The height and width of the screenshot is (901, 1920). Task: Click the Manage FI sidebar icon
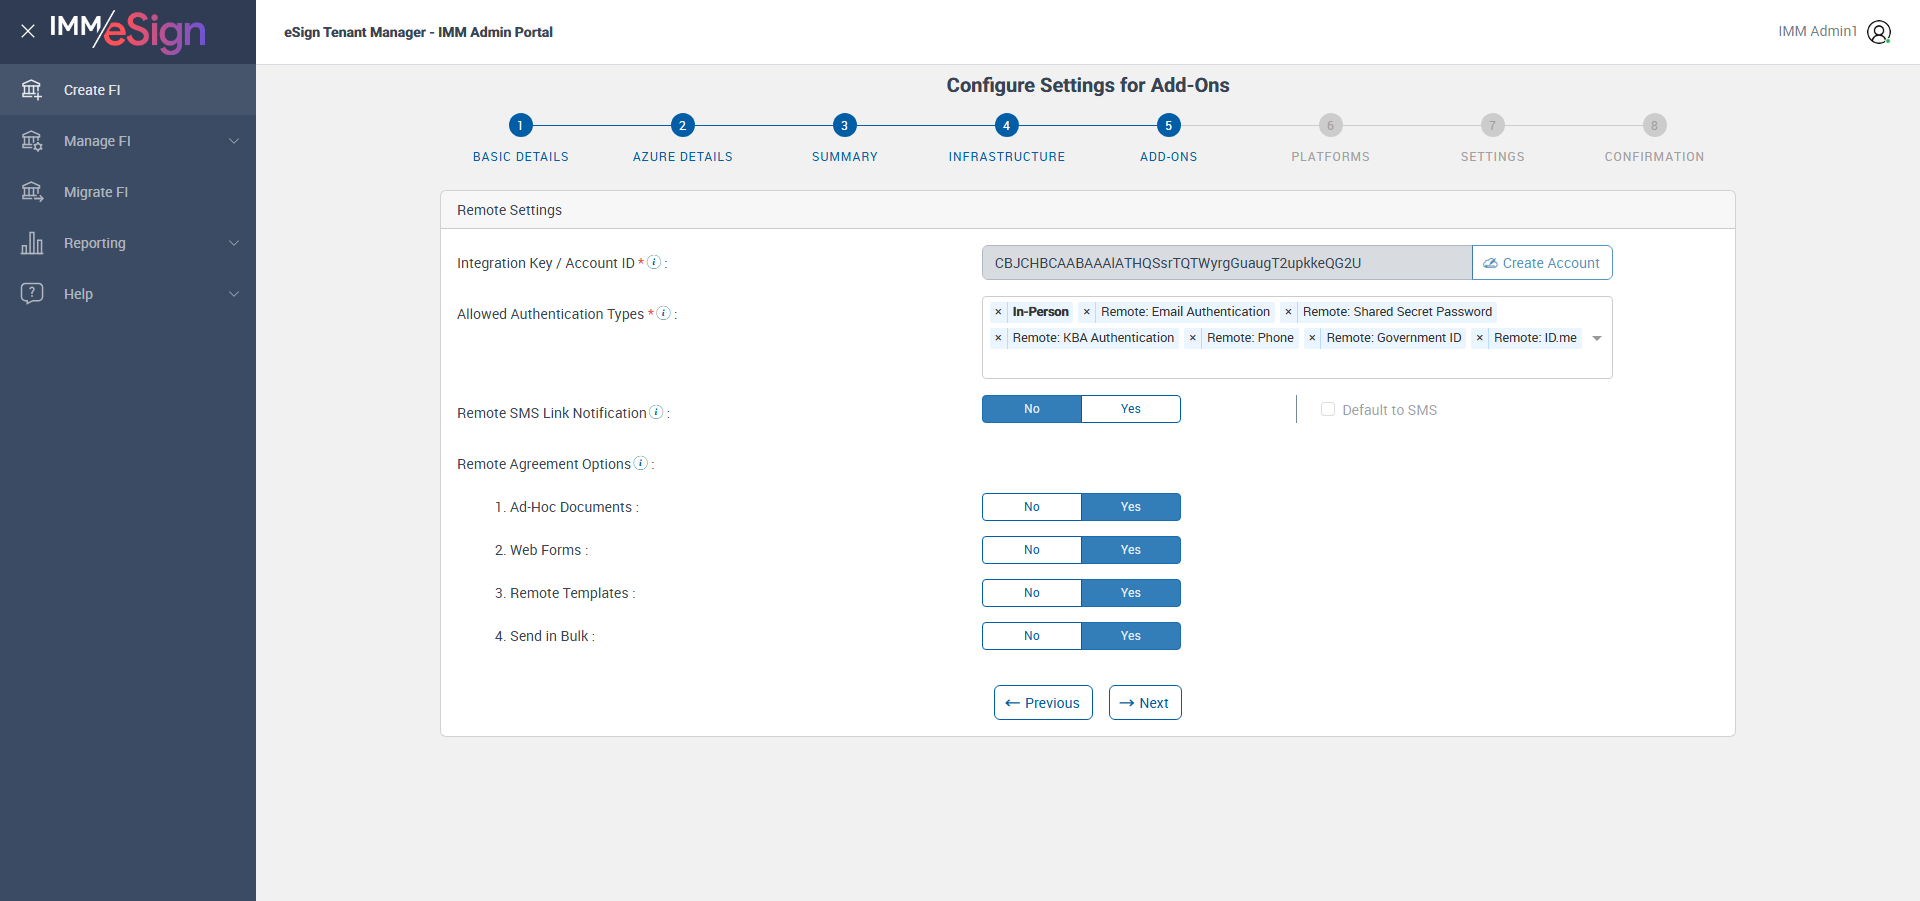(x=32, y=141)
